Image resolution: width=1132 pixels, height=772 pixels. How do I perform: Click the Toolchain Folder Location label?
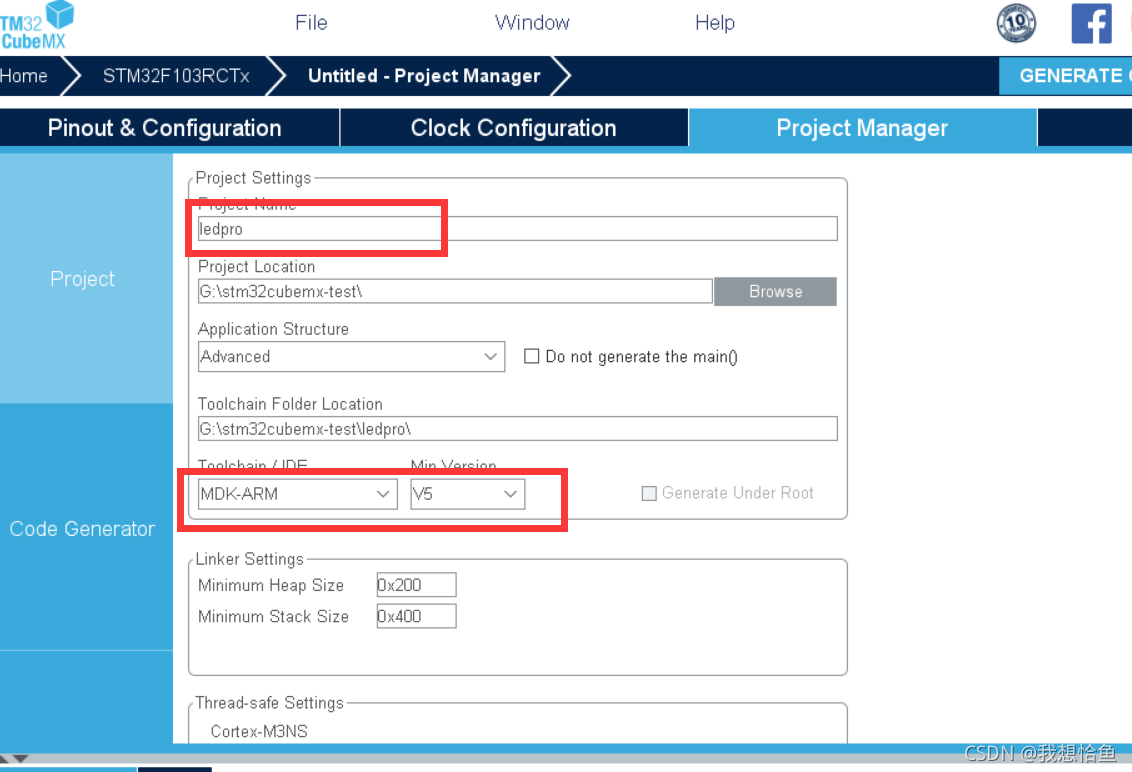point(290,404)
